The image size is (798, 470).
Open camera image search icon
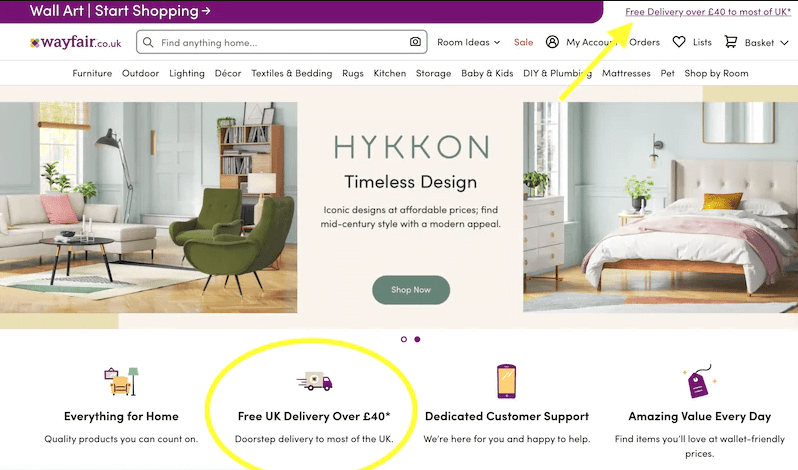(x=415, y=43)
